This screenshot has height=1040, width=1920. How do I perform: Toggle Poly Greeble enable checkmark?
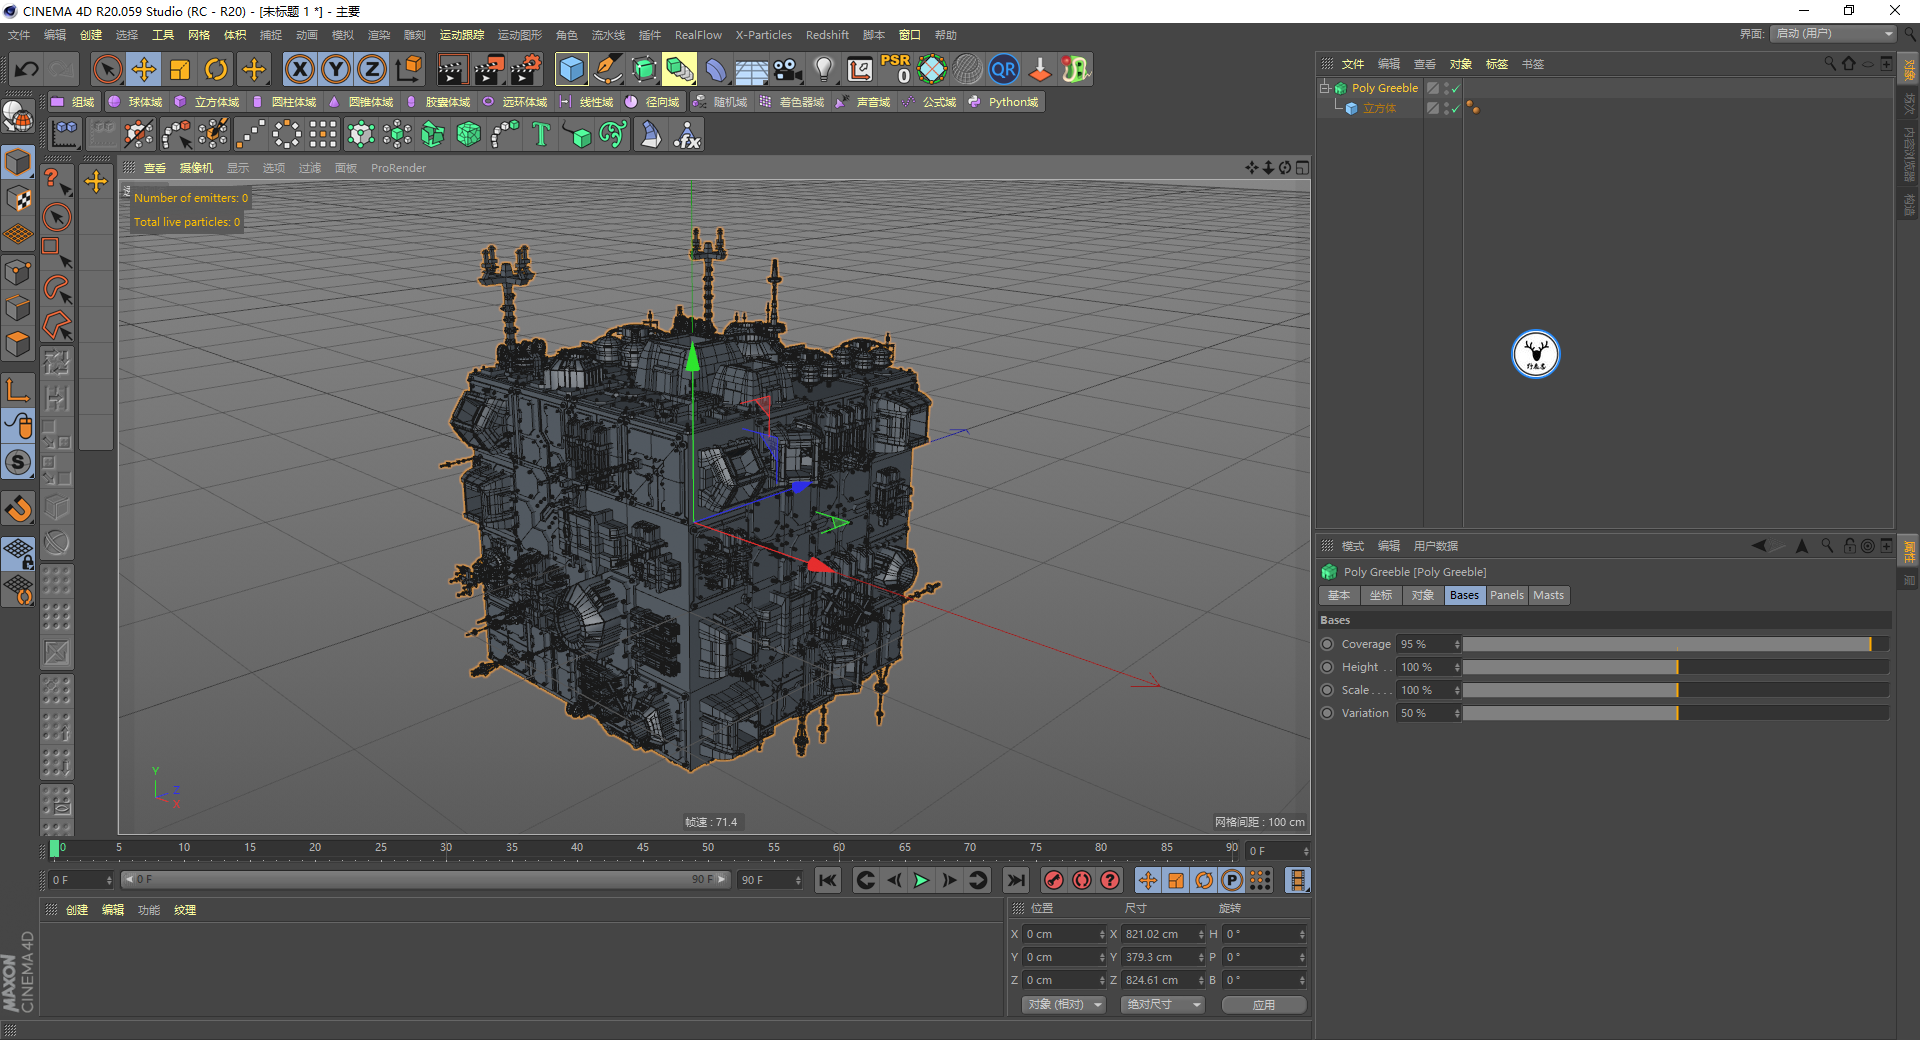pos(1456,88)
